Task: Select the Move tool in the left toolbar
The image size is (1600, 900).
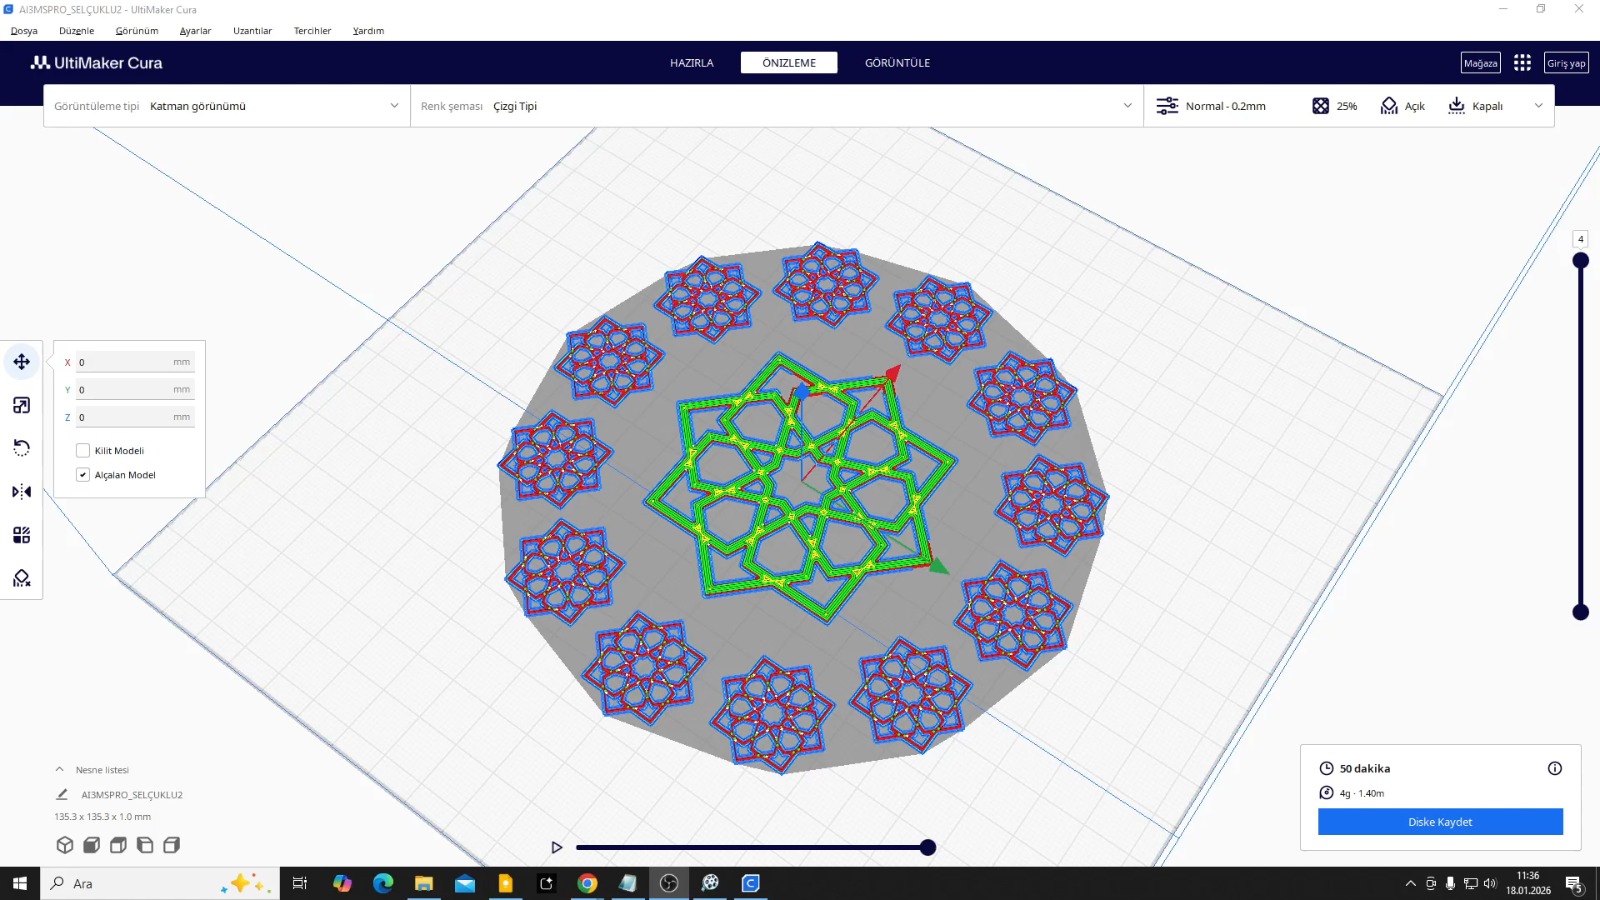Action: (x=21, y=362)
